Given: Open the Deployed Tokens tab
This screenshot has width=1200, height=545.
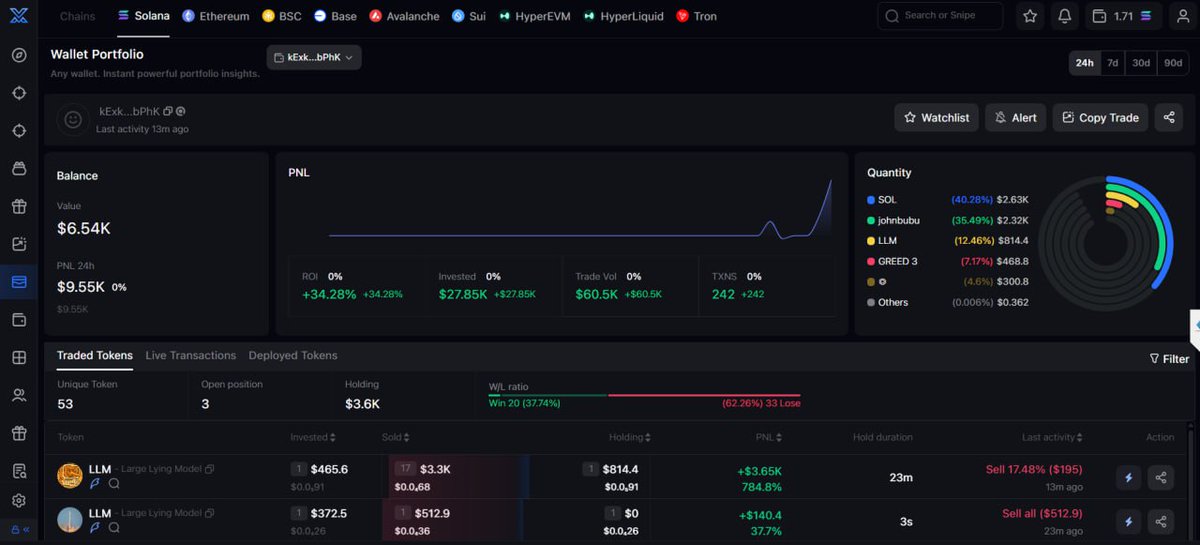Looking at the screenshot, I should pos(293,355).
